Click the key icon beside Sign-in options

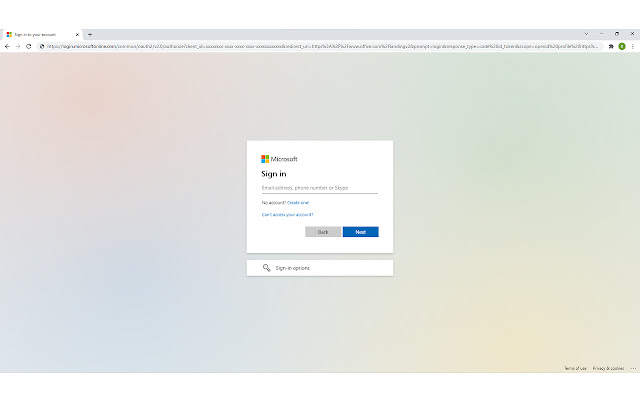point(267,268)
